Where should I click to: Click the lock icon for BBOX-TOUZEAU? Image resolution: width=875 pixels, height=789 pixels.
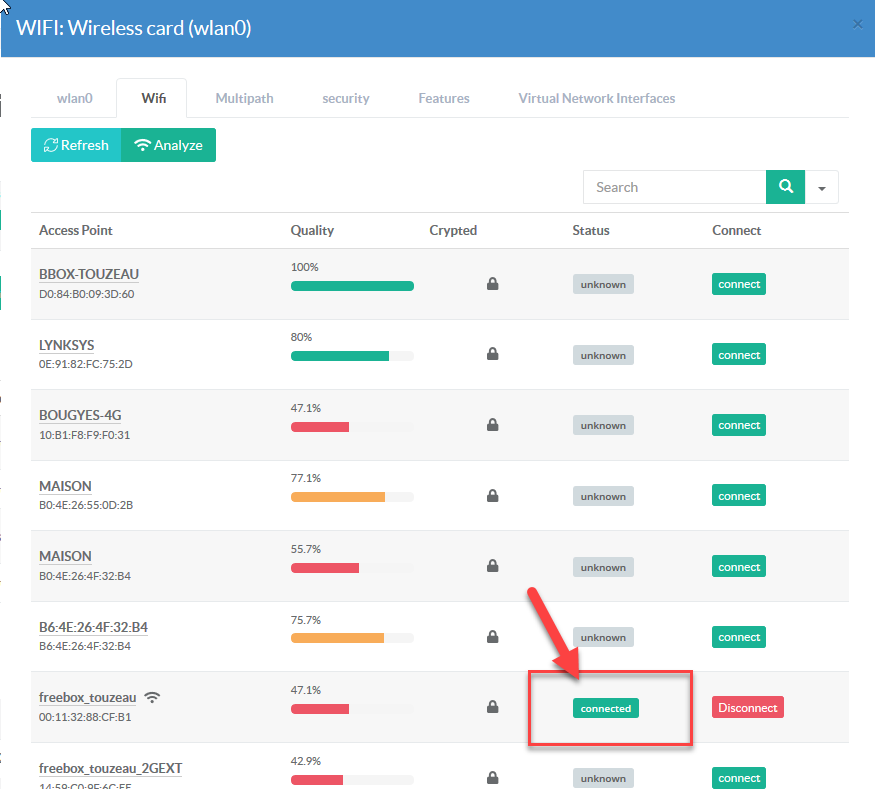point(492,285)
